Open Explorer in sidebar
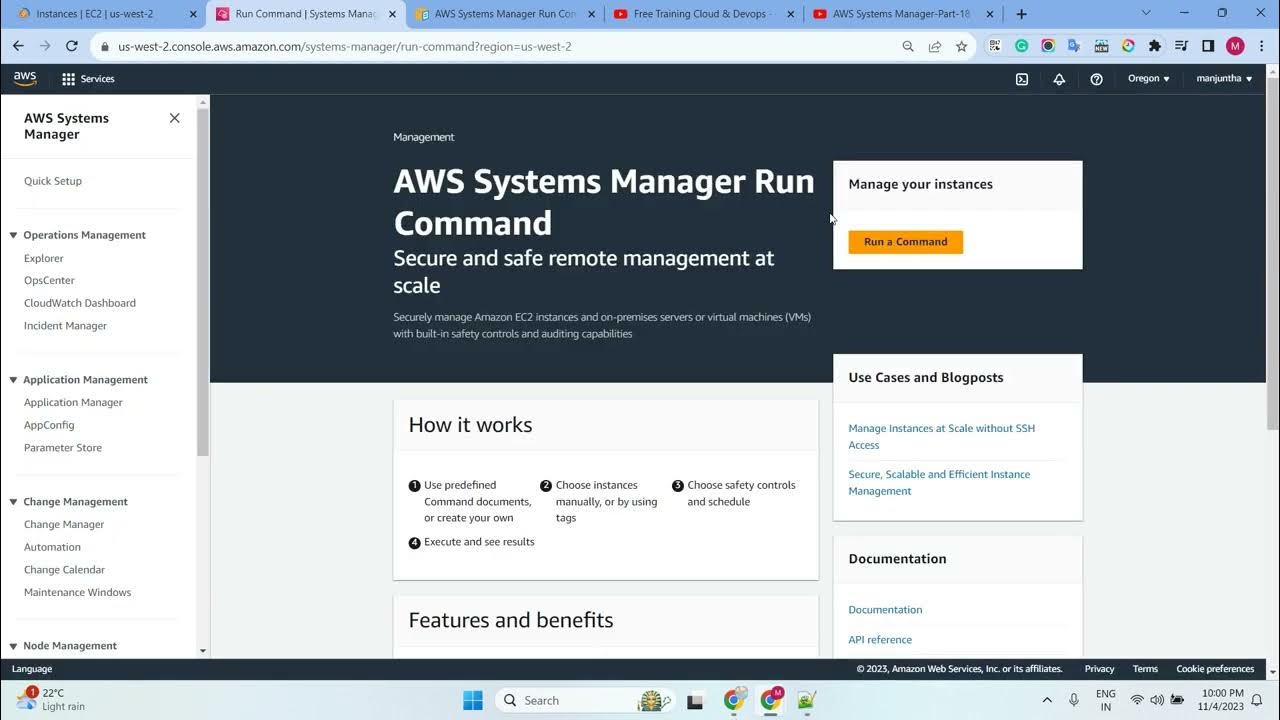This screenshot has width=1280, height=720. (44, 258)
